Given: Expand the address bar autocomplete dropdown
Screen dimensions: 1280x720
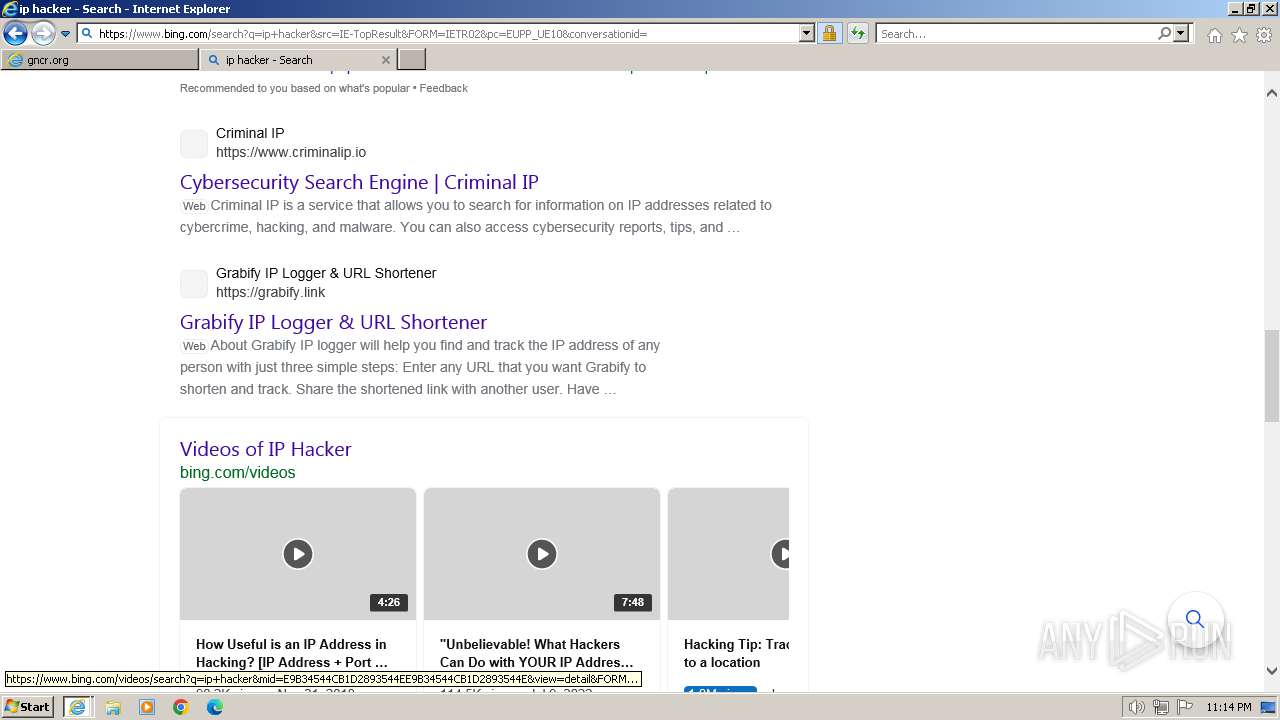Looking at the screenshot, I should [x=807, y=33].
